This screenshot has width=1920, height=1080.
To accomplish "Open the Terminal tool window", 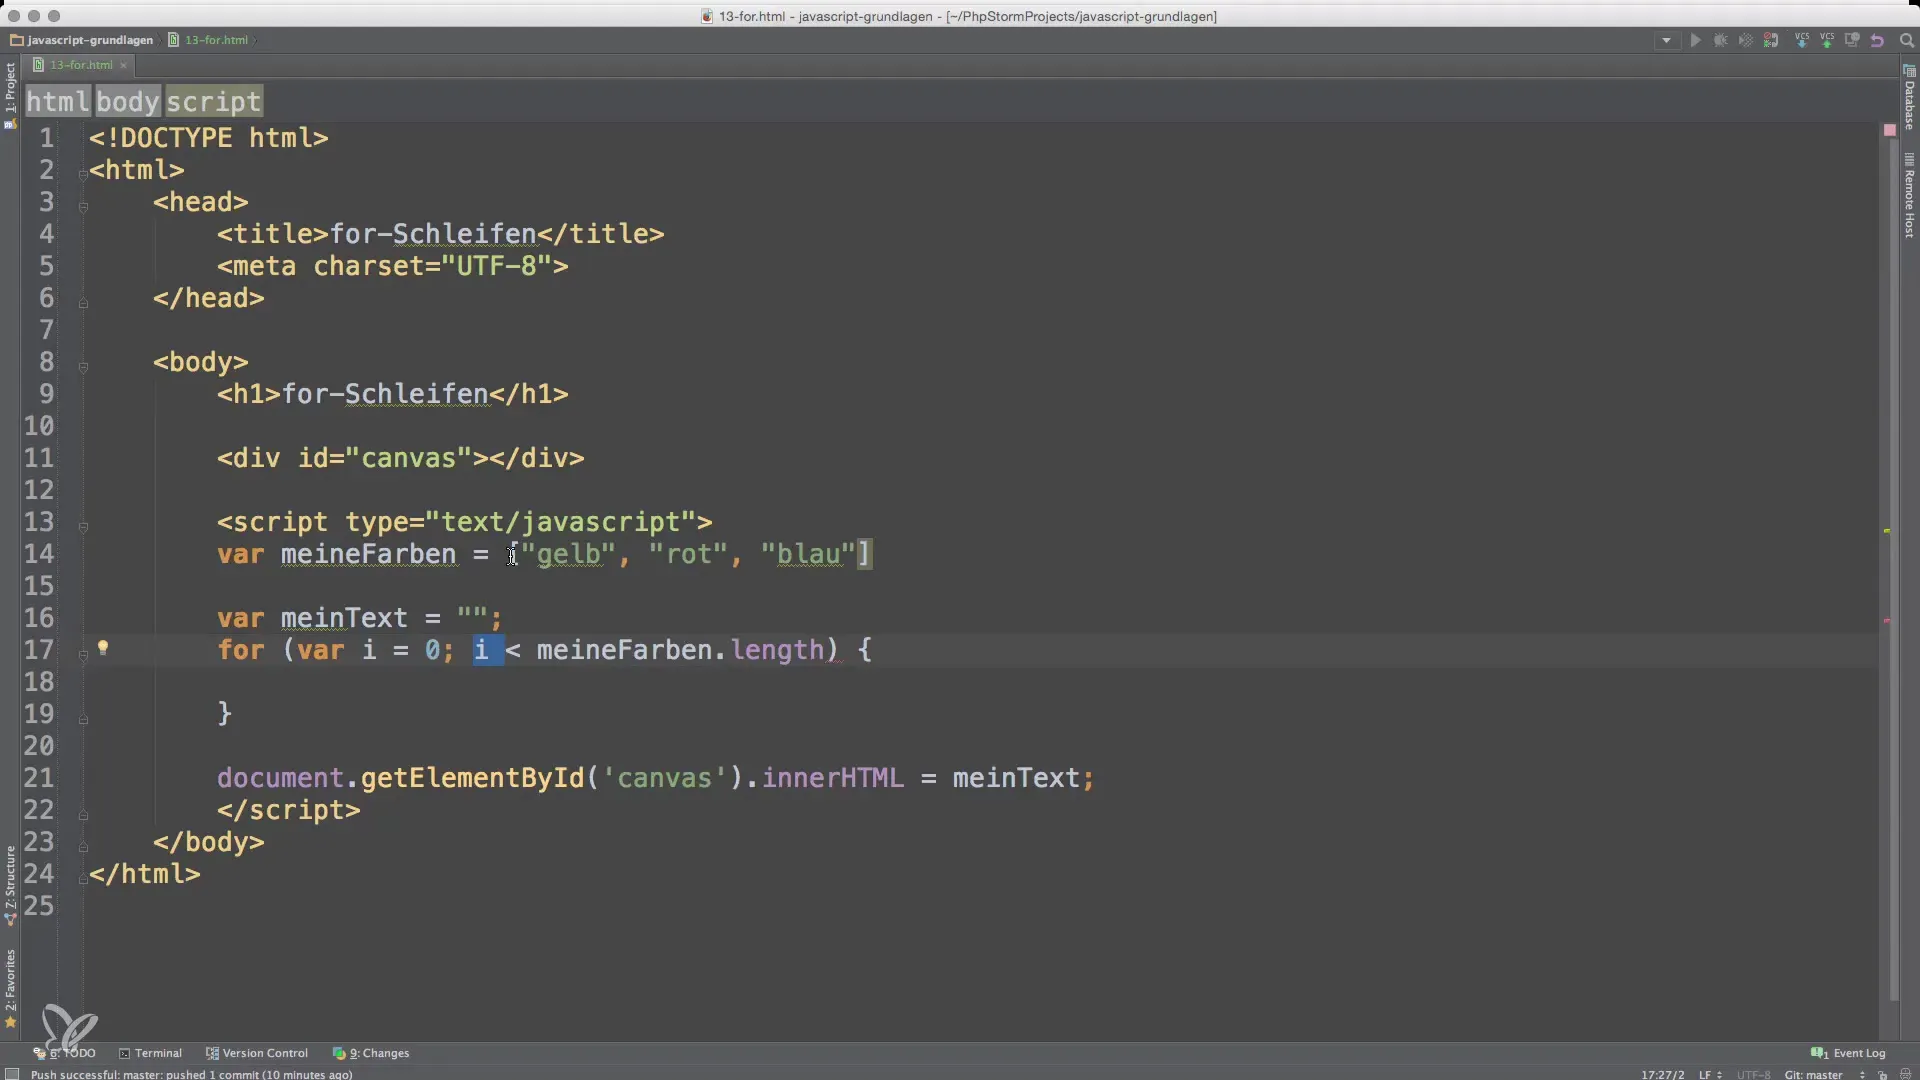I will click(x=150, y=1053).
